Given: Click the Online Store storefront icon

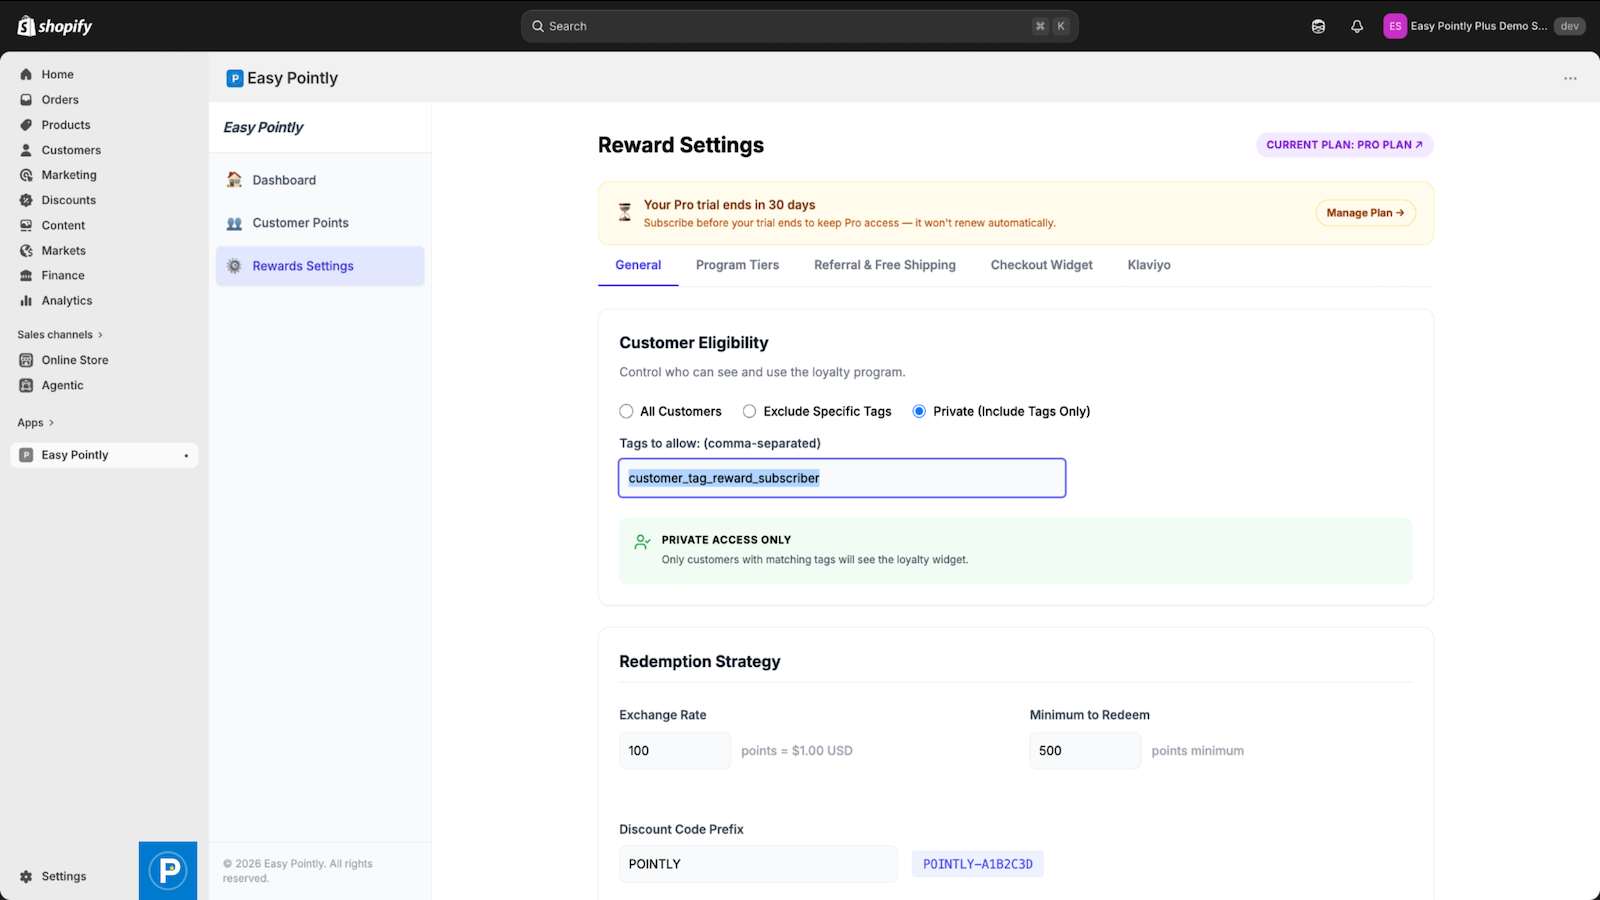Looking at the screenshot, I should click(x=26, y=360).
